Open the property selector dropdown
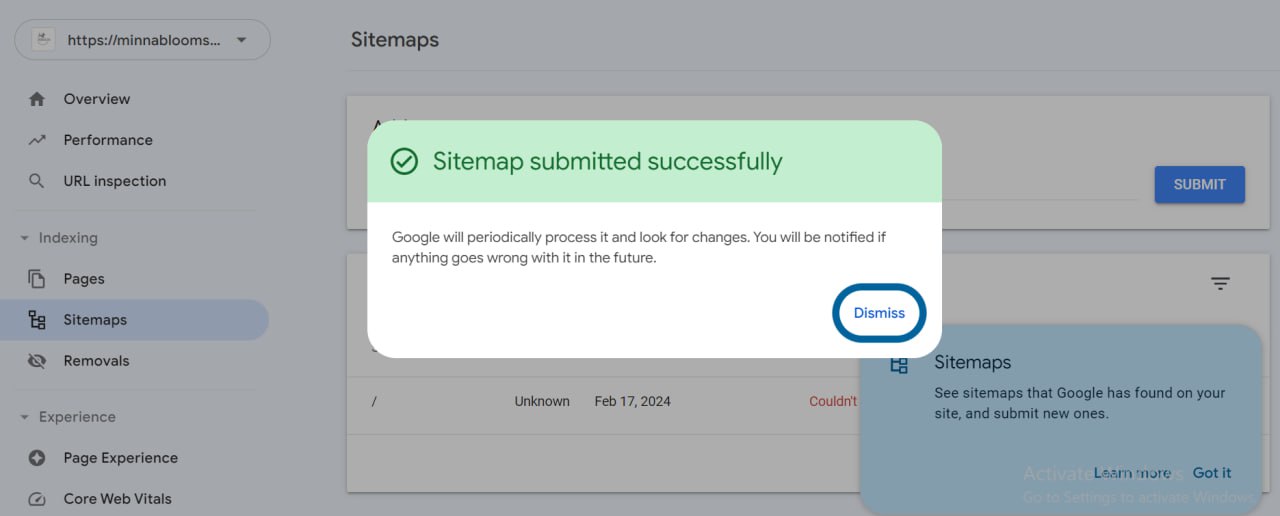 click(x=142, y=40)
